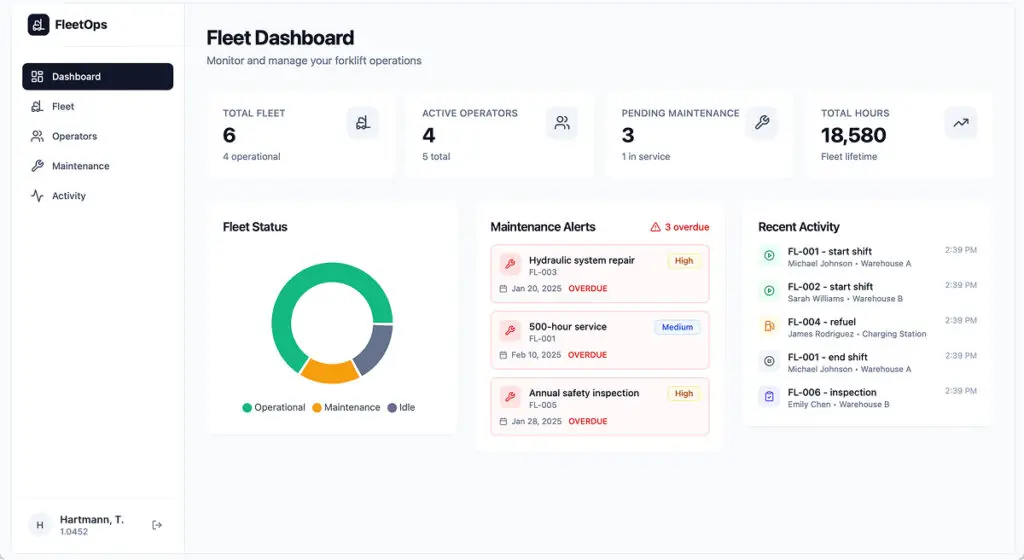Select Activity in the sidebar navigation
This screenshot has height=560, width=1024.
(68, 196)
